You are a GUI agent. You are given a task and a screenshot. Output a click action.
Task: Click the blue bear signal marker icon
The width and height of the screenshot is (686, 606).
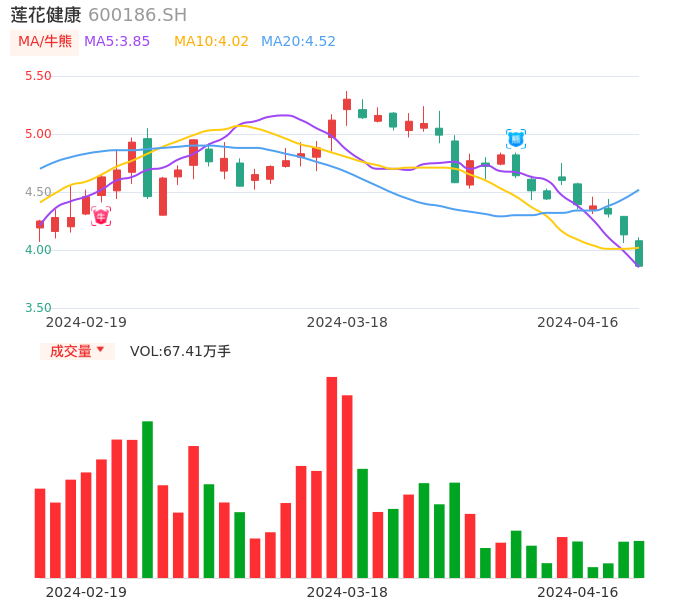[x=516, y=139]
